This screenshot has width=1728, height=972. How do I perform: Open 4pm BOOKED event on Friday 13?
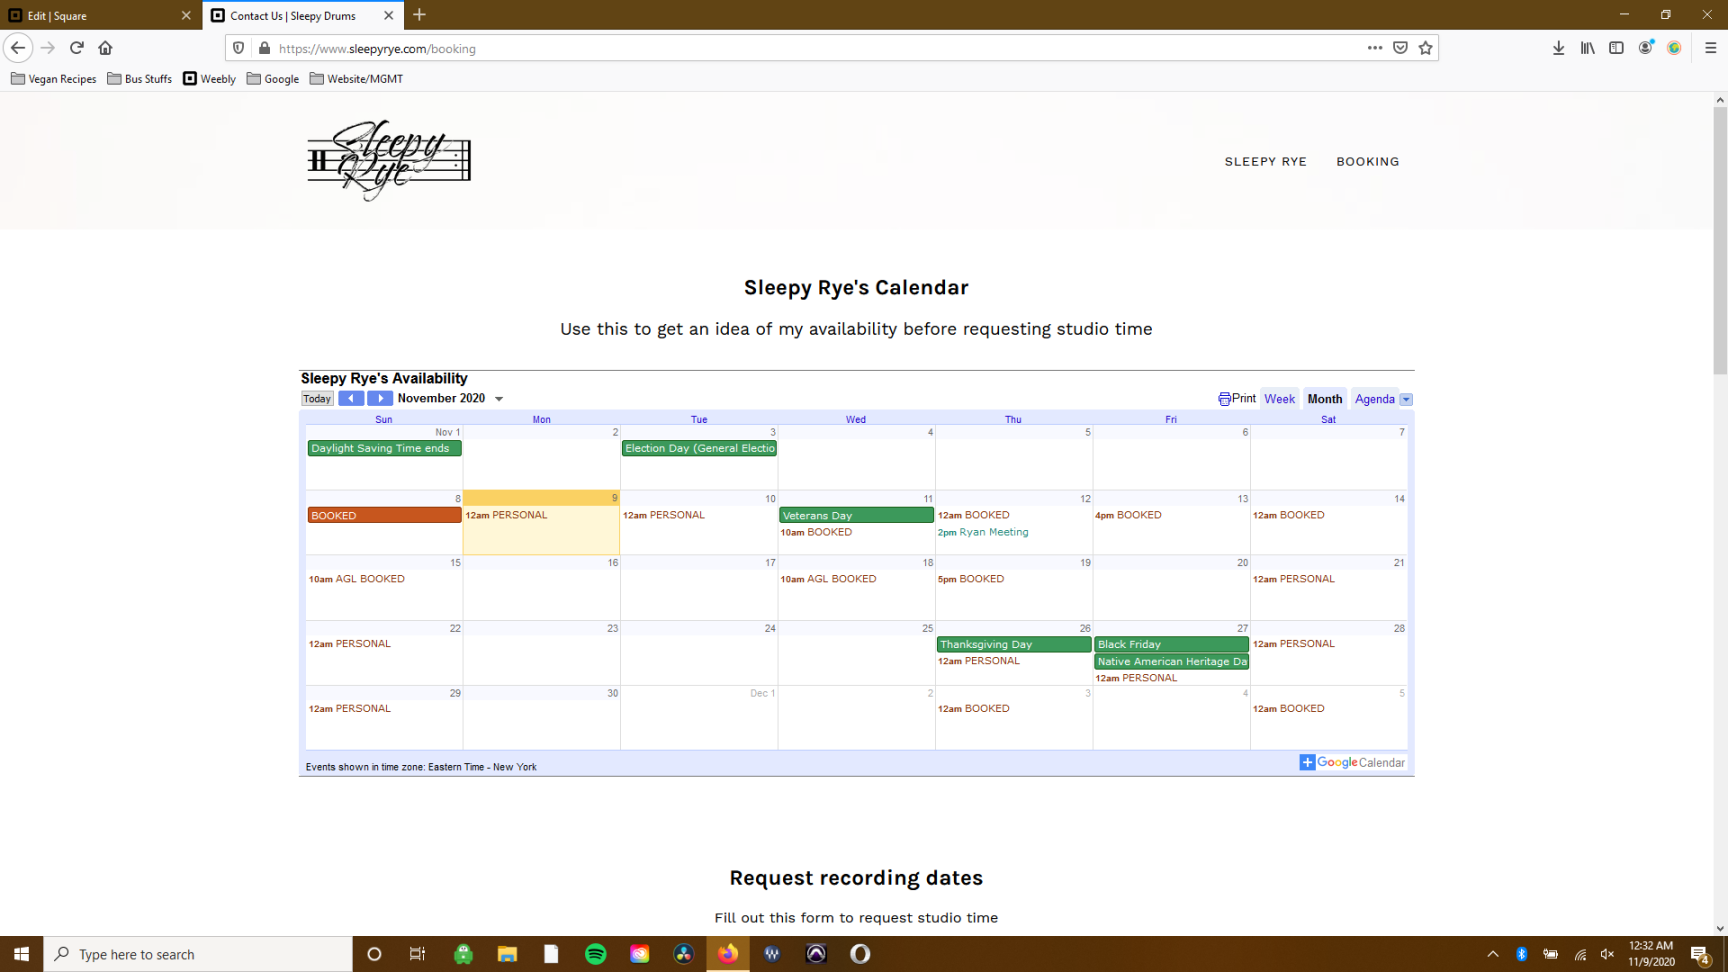[1128, 515]
